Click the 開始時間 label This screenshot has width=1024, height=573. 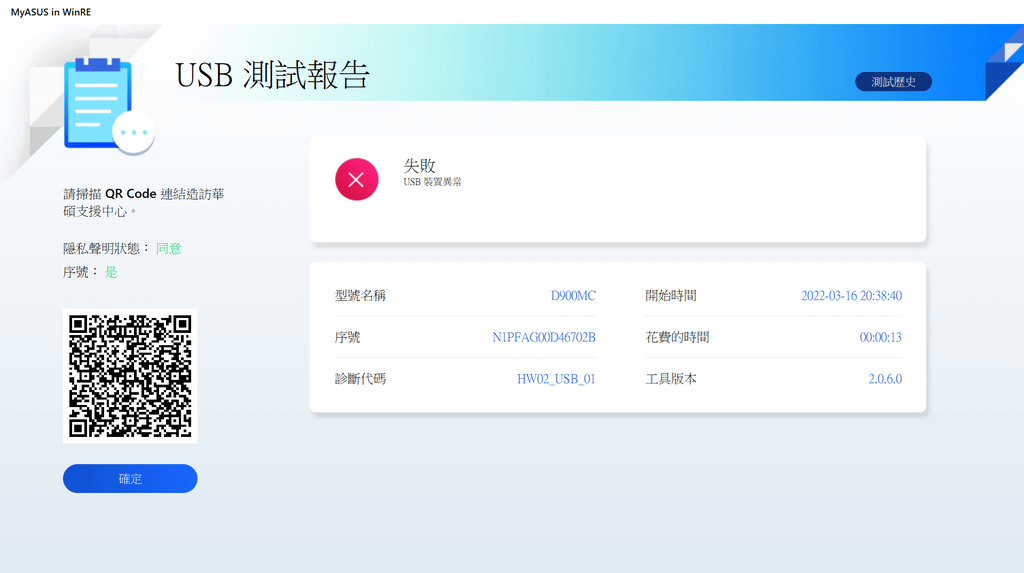click(671, 295)
